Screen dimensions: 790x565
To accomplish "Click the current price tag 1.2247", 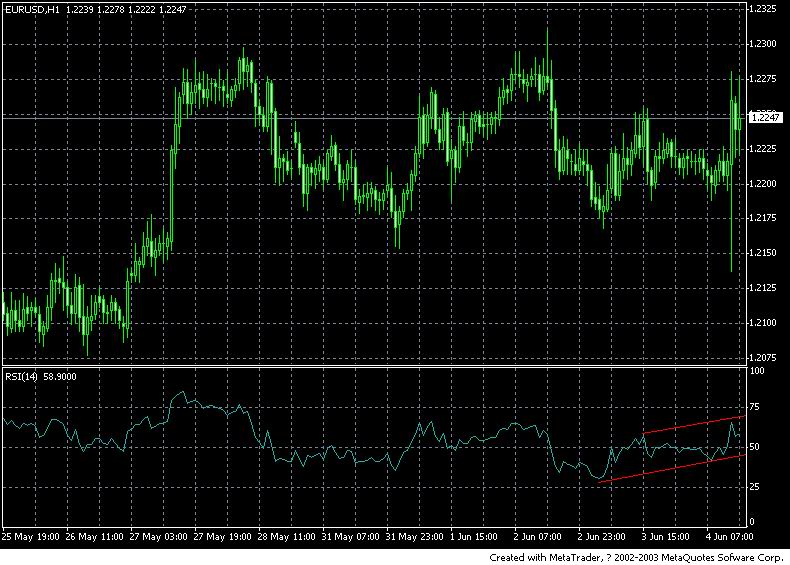I will pyautogui.click(x=765, y=117).
